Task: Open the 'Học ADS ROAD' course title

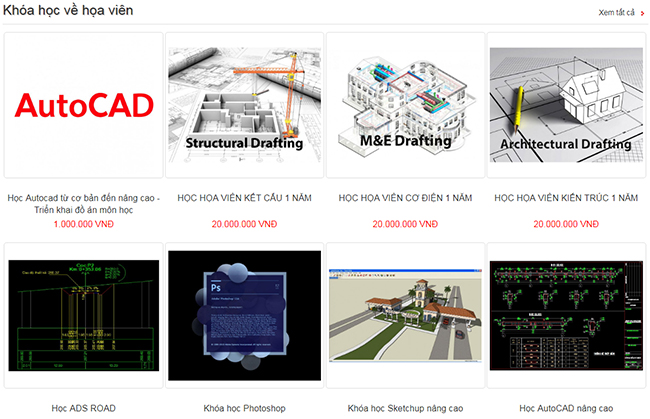Action: [x=84, y=408]
